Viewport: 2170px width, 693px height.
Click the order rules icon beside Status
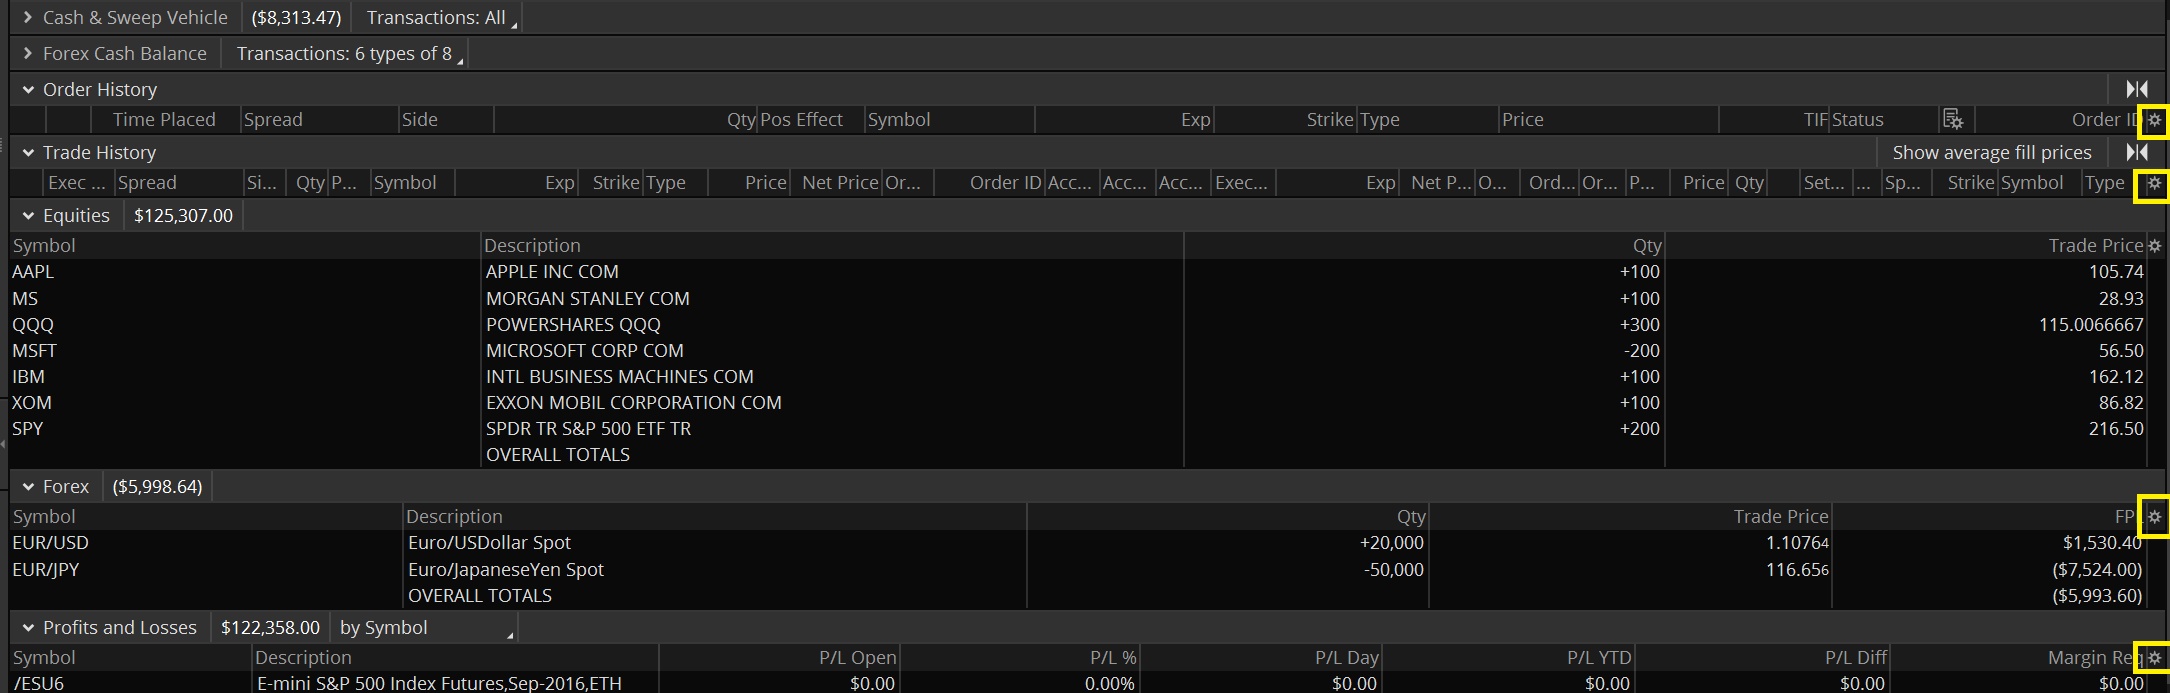[x=1952, y=120]
